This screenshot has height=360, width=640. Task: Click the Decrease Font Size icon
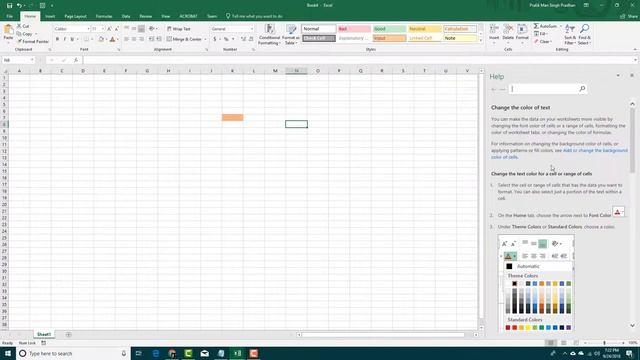[117, 29]
